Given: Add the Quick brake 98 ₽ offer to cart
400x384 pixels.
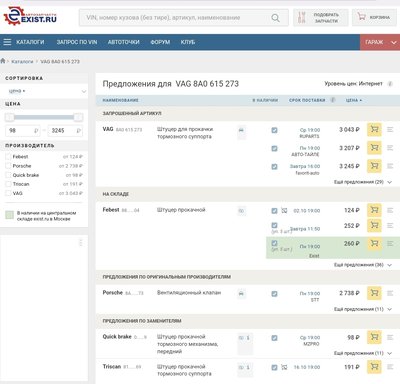Looking at the screenshot, I should [x=374, y=337].
